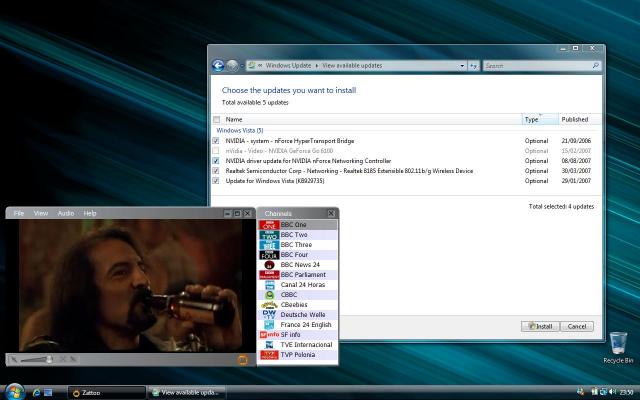This screenshot has width=640, height=400.
Task: Click the Forward arrow in Windows Update
Action: (232, 65)
